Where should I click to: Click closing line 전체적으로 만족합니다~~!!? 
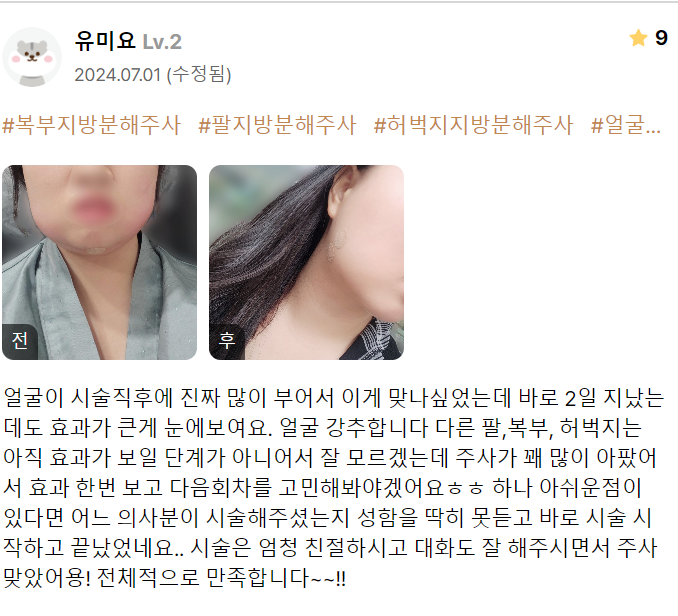[x=221, y=578]
